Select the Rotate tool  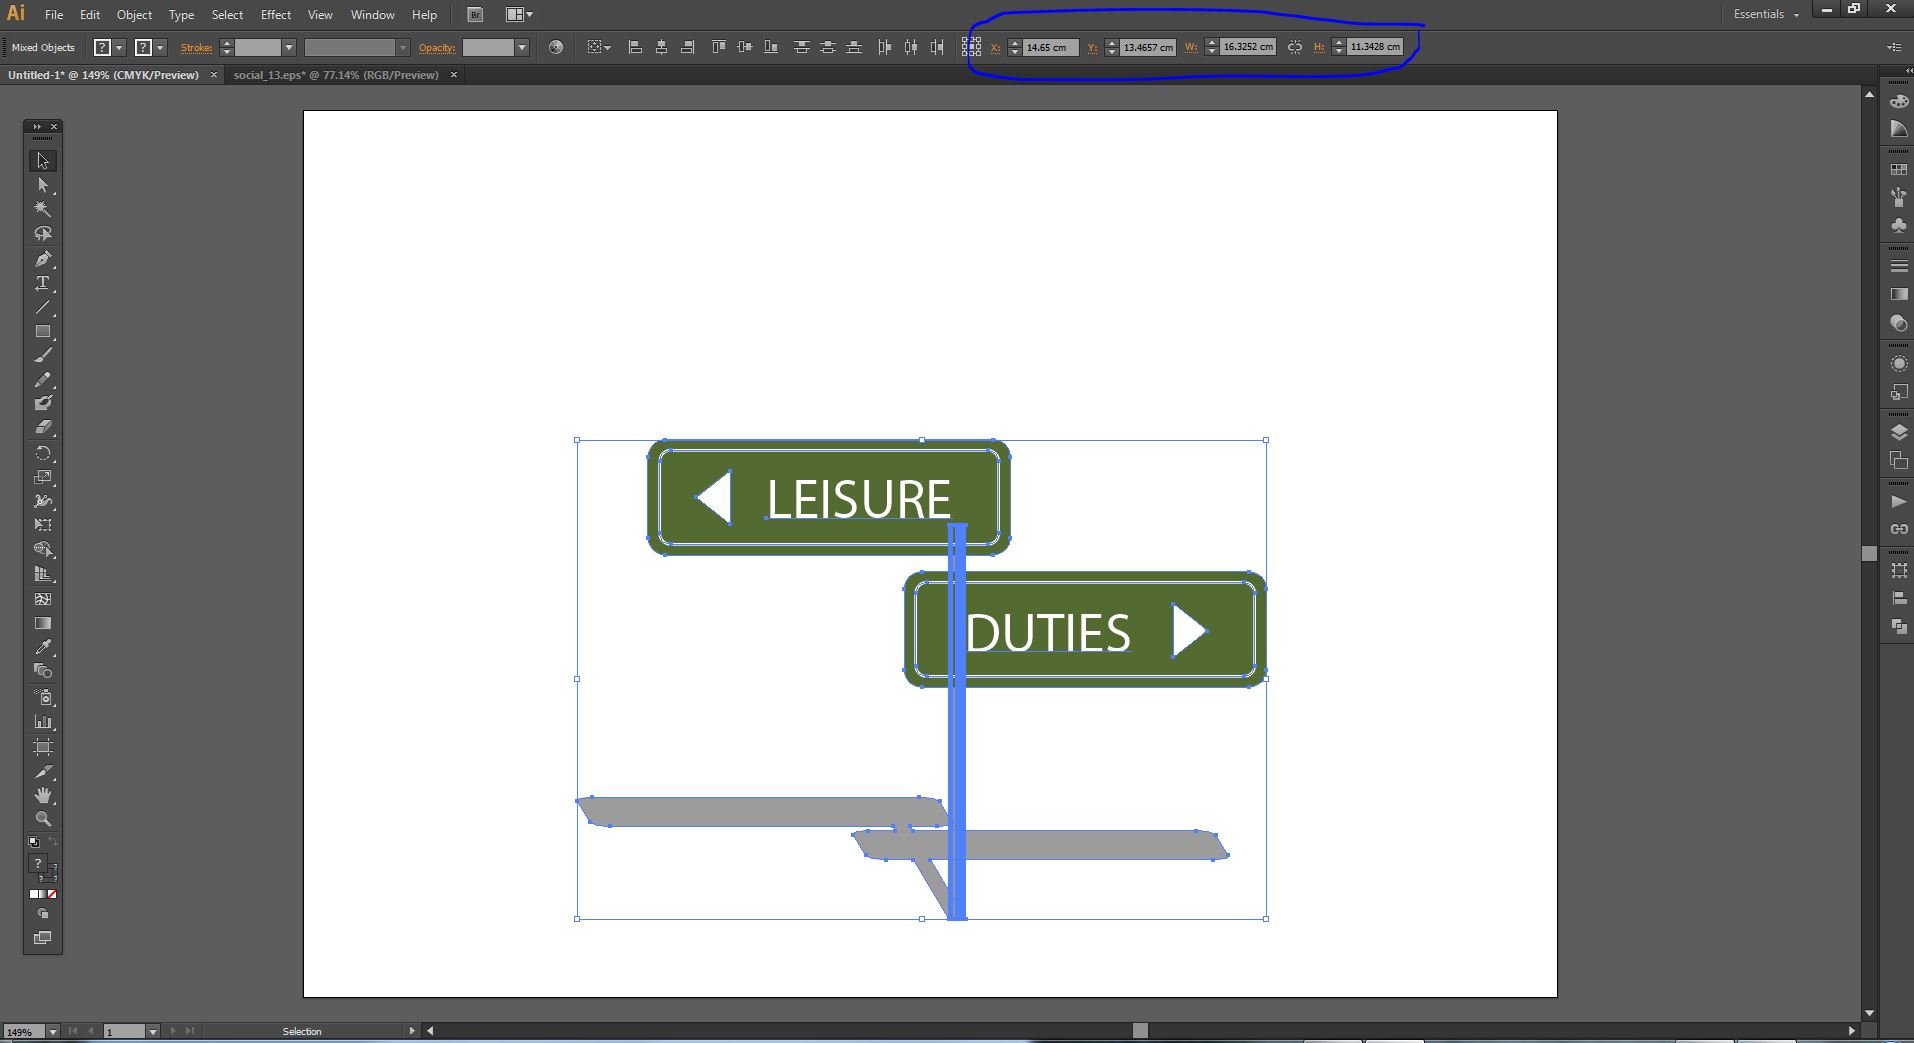coord(43,453)
